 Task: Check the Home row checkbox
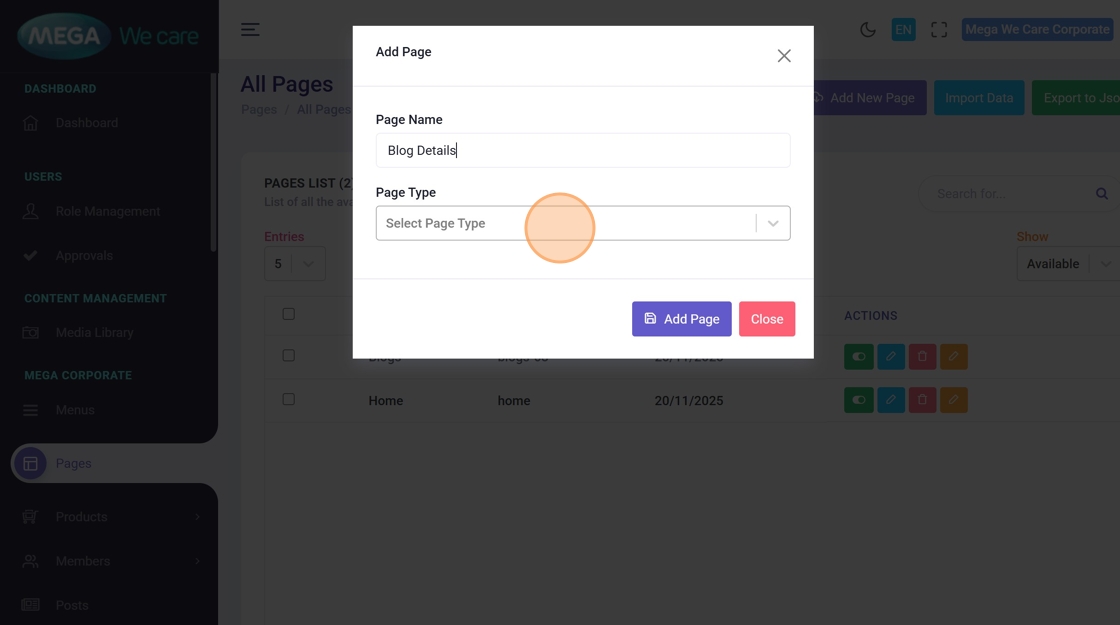coord(289,399)
